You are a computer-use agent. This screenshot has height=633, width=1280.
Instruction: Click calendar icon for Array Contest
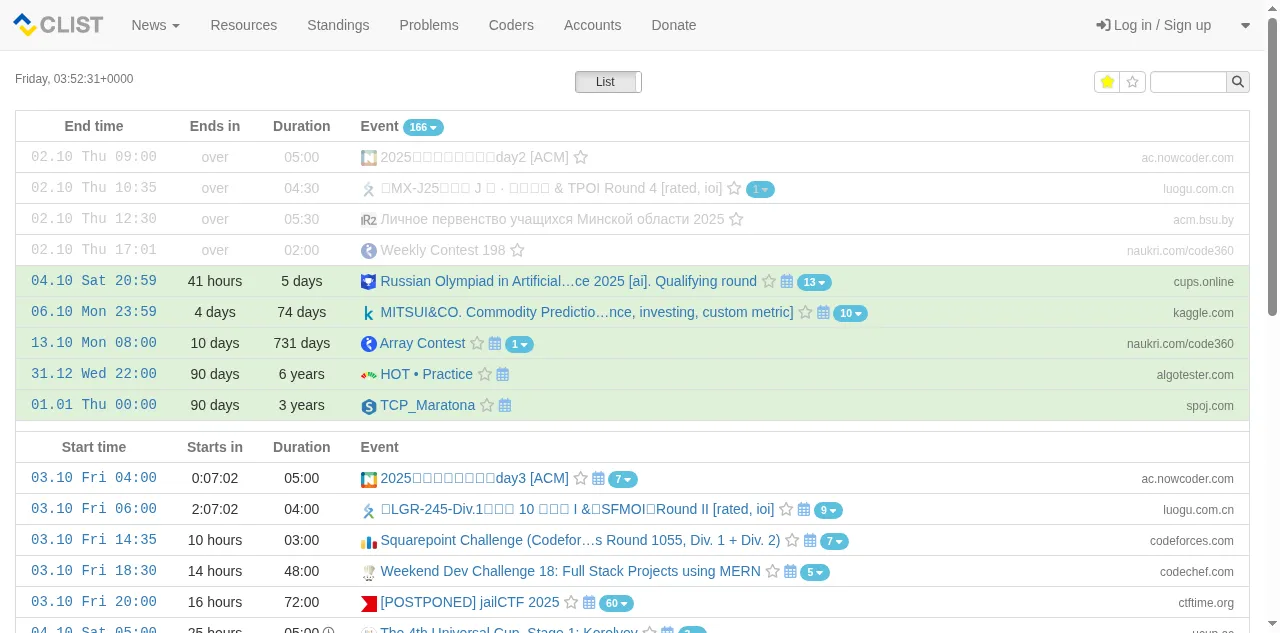tap(495, 344)
